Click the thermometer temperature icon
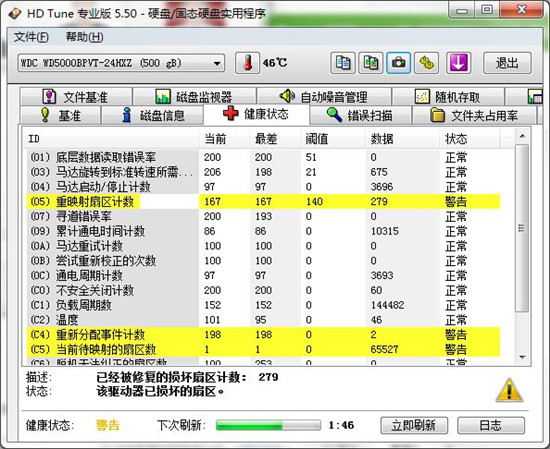The image size is (550, 449). pyautogui.click(x=248, y=63)
